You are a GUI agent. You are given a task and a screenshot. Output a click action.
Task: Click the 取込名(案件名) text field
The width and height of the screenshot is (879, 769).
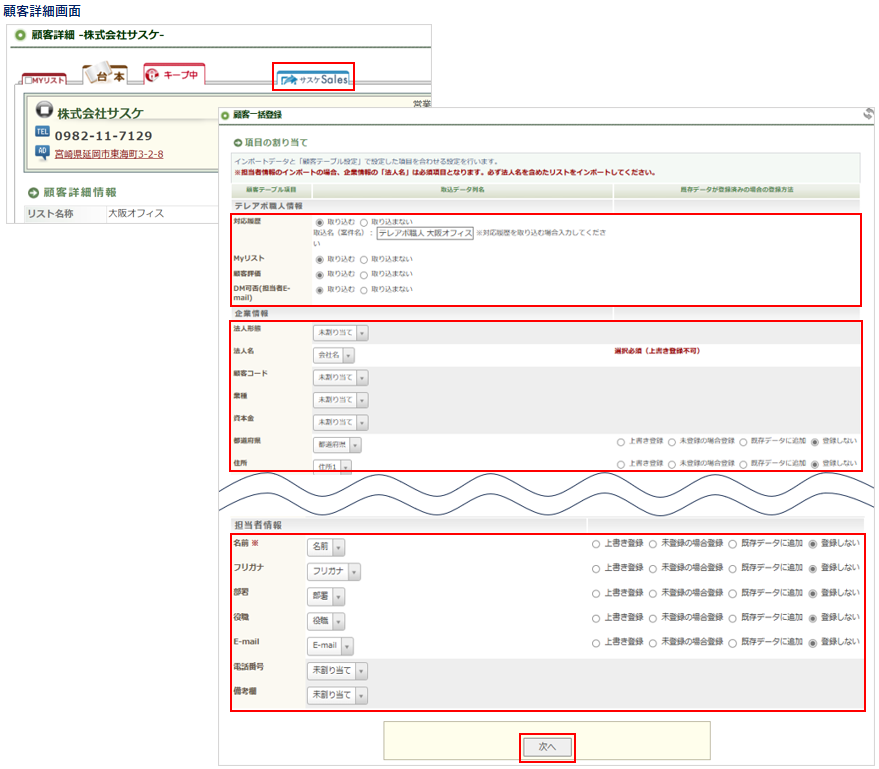point(425,233)
